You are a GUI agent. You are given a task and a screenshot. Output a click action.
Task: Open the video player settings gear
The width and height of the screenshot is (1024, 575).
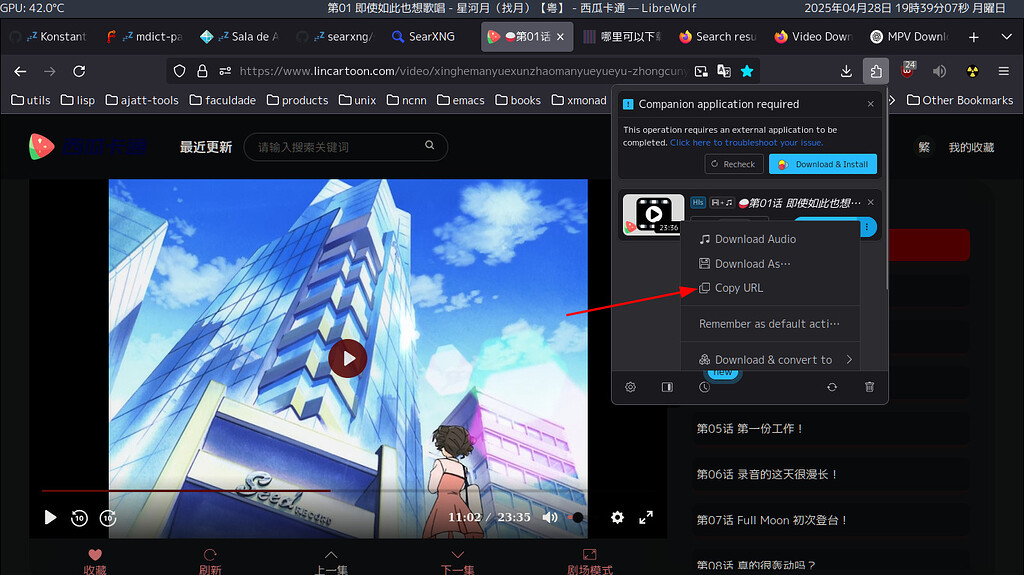point(617,517)
